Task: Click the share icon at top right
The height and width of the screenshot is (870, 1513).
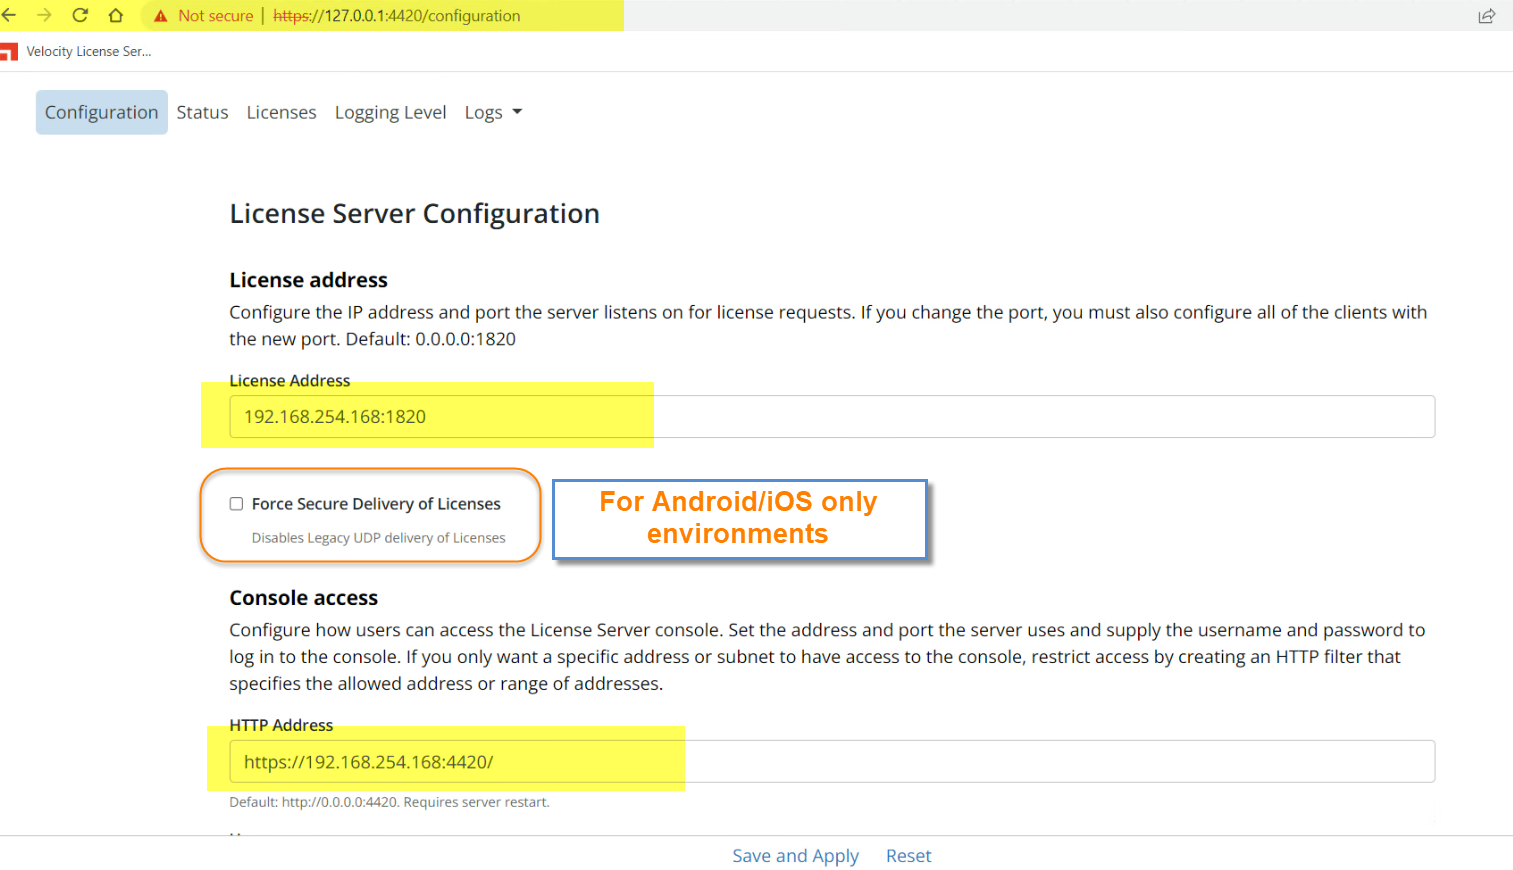Action: (x=1487, y=15)
